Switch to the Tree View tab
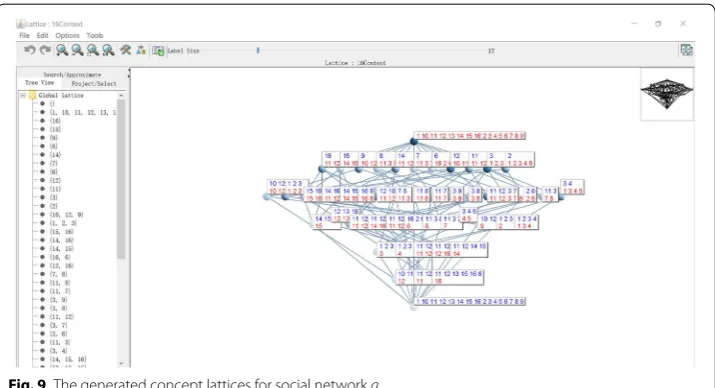 coord(40,83)
